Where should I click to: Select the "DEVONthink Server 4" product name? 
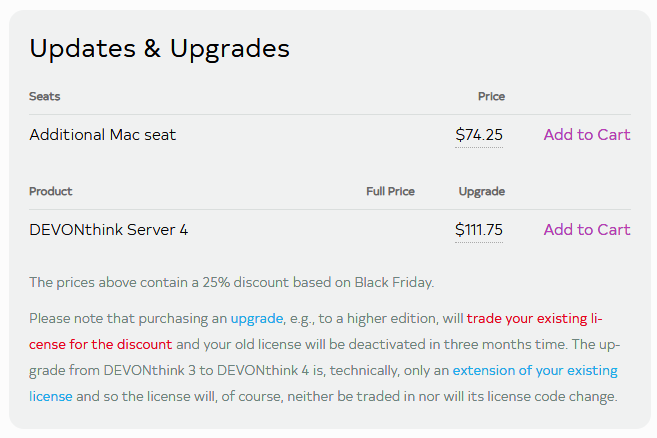[x=109, y=230]
